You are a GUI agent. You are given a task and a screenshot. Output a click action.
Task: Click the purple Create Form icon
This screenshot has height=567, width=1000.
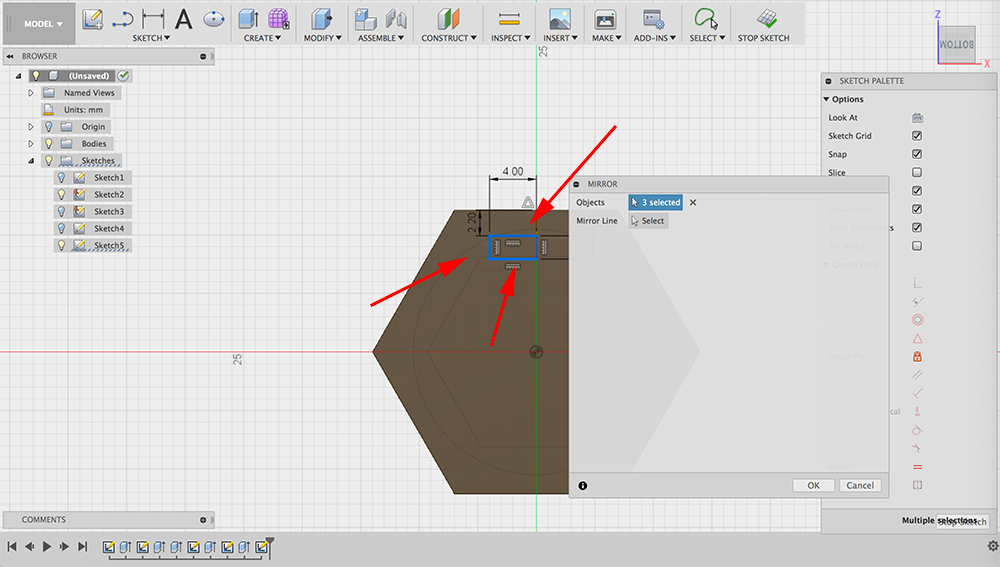point(278,19)
